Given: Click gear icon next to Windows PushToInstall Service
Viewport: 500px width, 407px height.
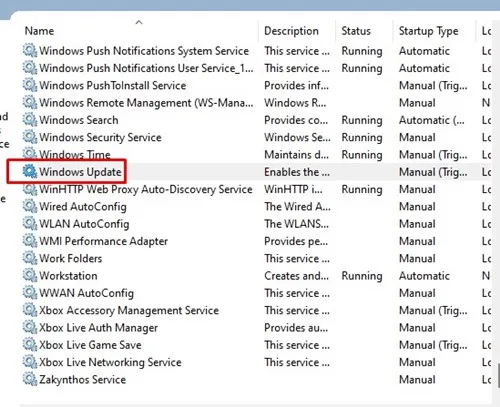Looking at the screenshot, I should click(x=30, y=85).
